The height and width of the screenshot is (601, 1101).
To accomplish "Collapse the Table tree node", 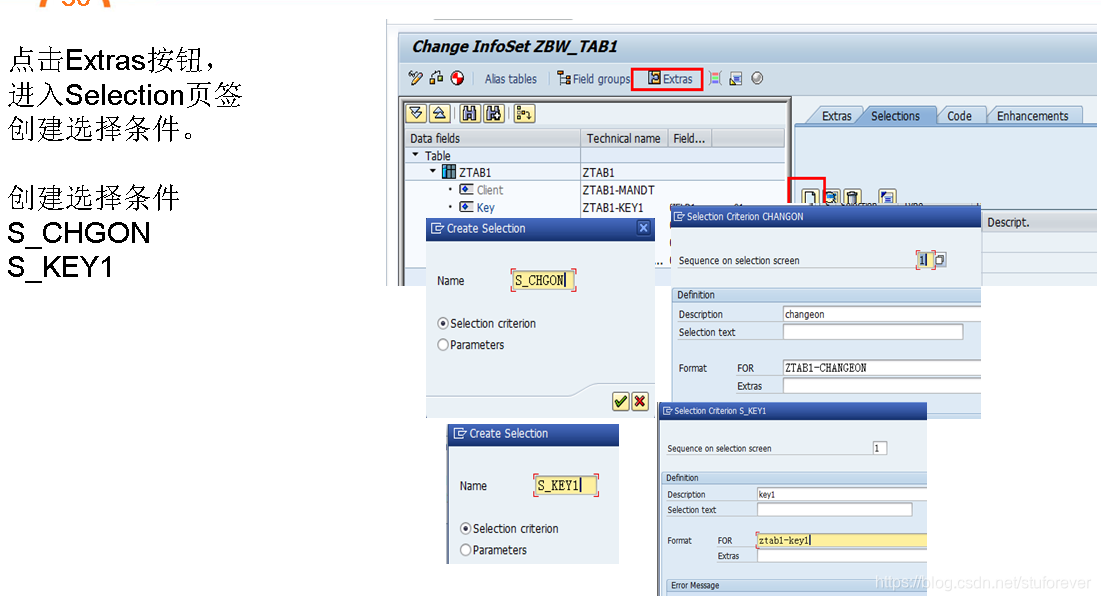I will tap(415, 154).
